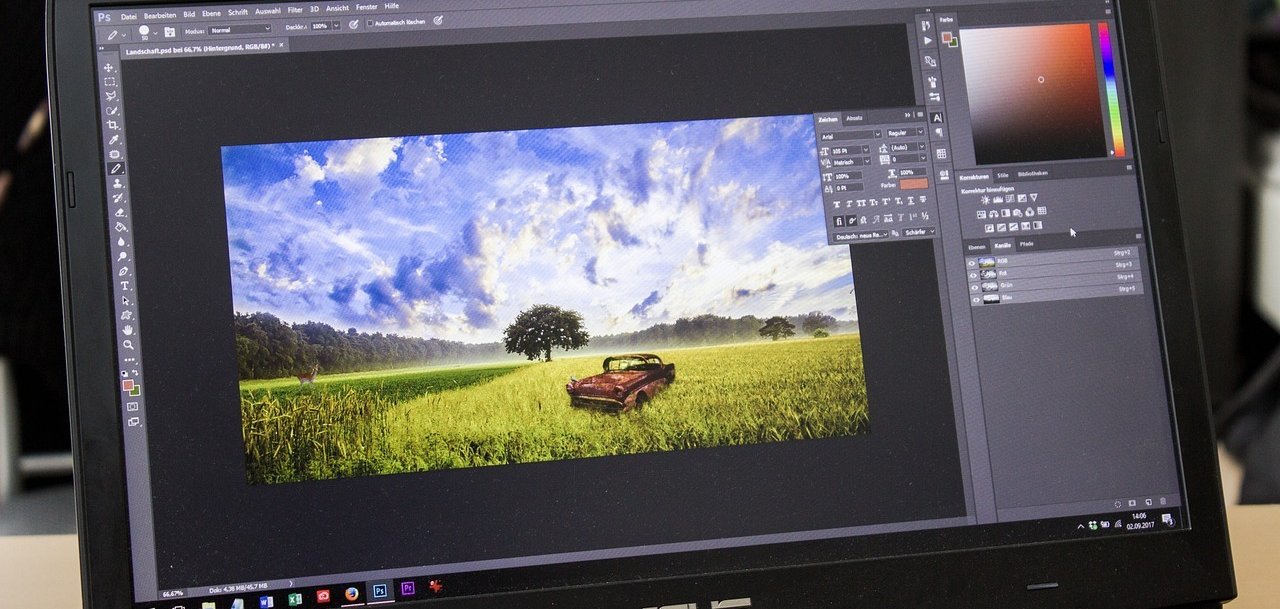Click the Deckkraft opacity input field
1280x609 pixels.
coord(319,24)
